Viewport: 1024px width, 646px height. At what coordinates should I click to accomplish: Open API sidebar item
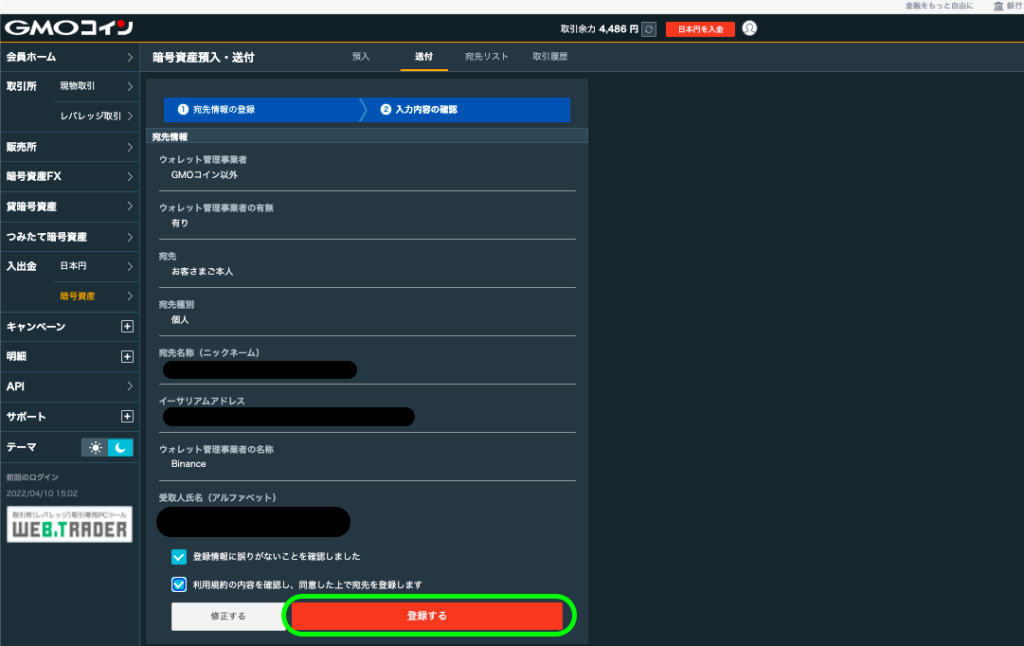(x=69, y=387)
